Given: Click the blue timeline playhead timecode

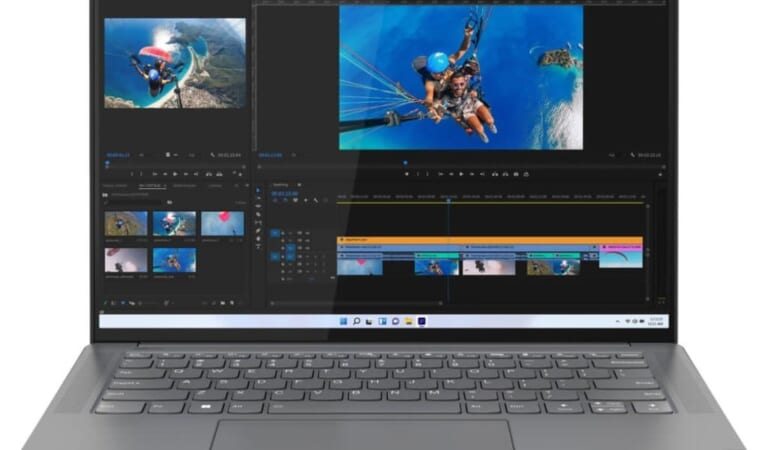Looking at the screenshot, I should (285, 193).
